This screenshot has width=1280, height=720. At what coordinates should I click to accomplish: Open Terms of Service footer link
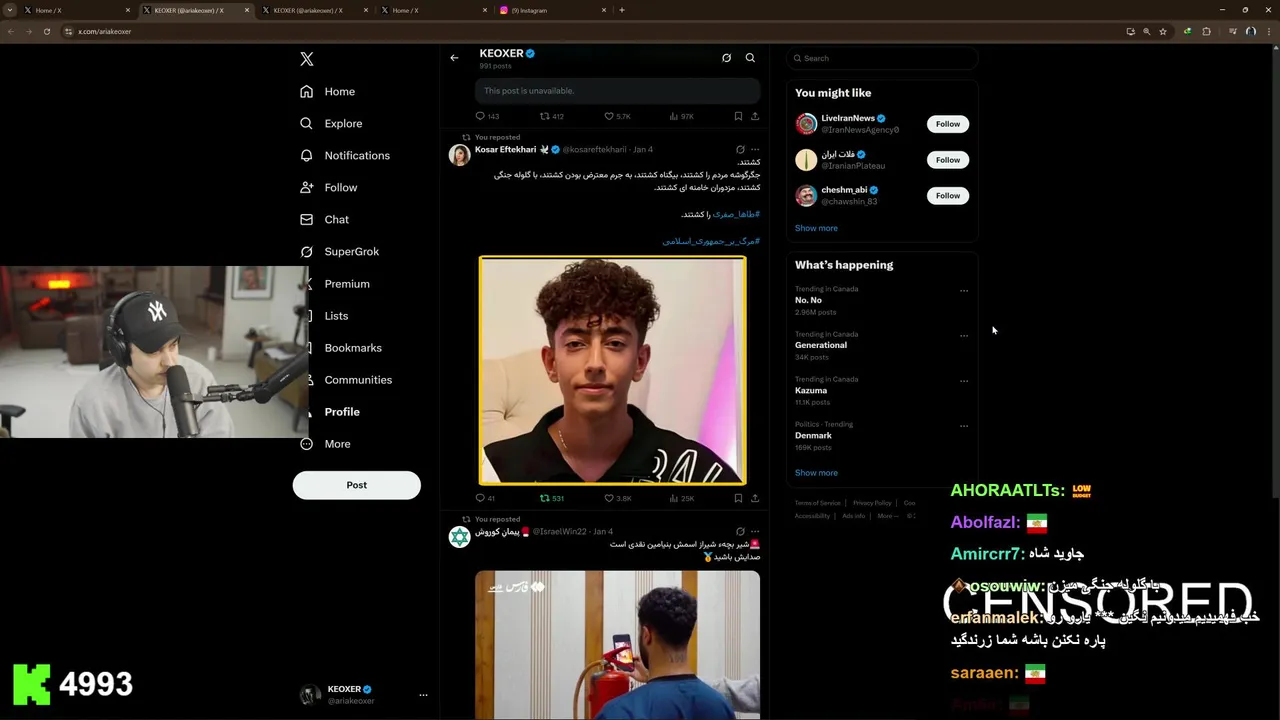[817, 503]
